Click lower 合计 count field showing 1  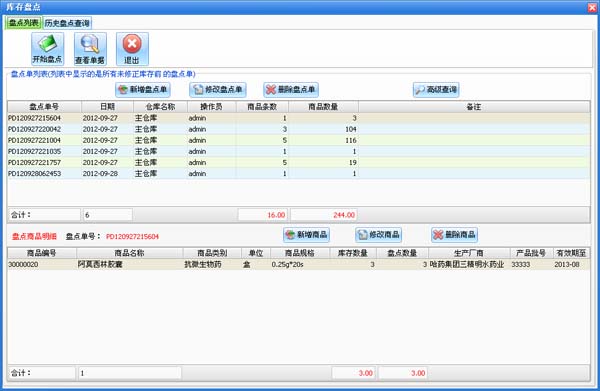pyautogui.click(x=129, y=373)
